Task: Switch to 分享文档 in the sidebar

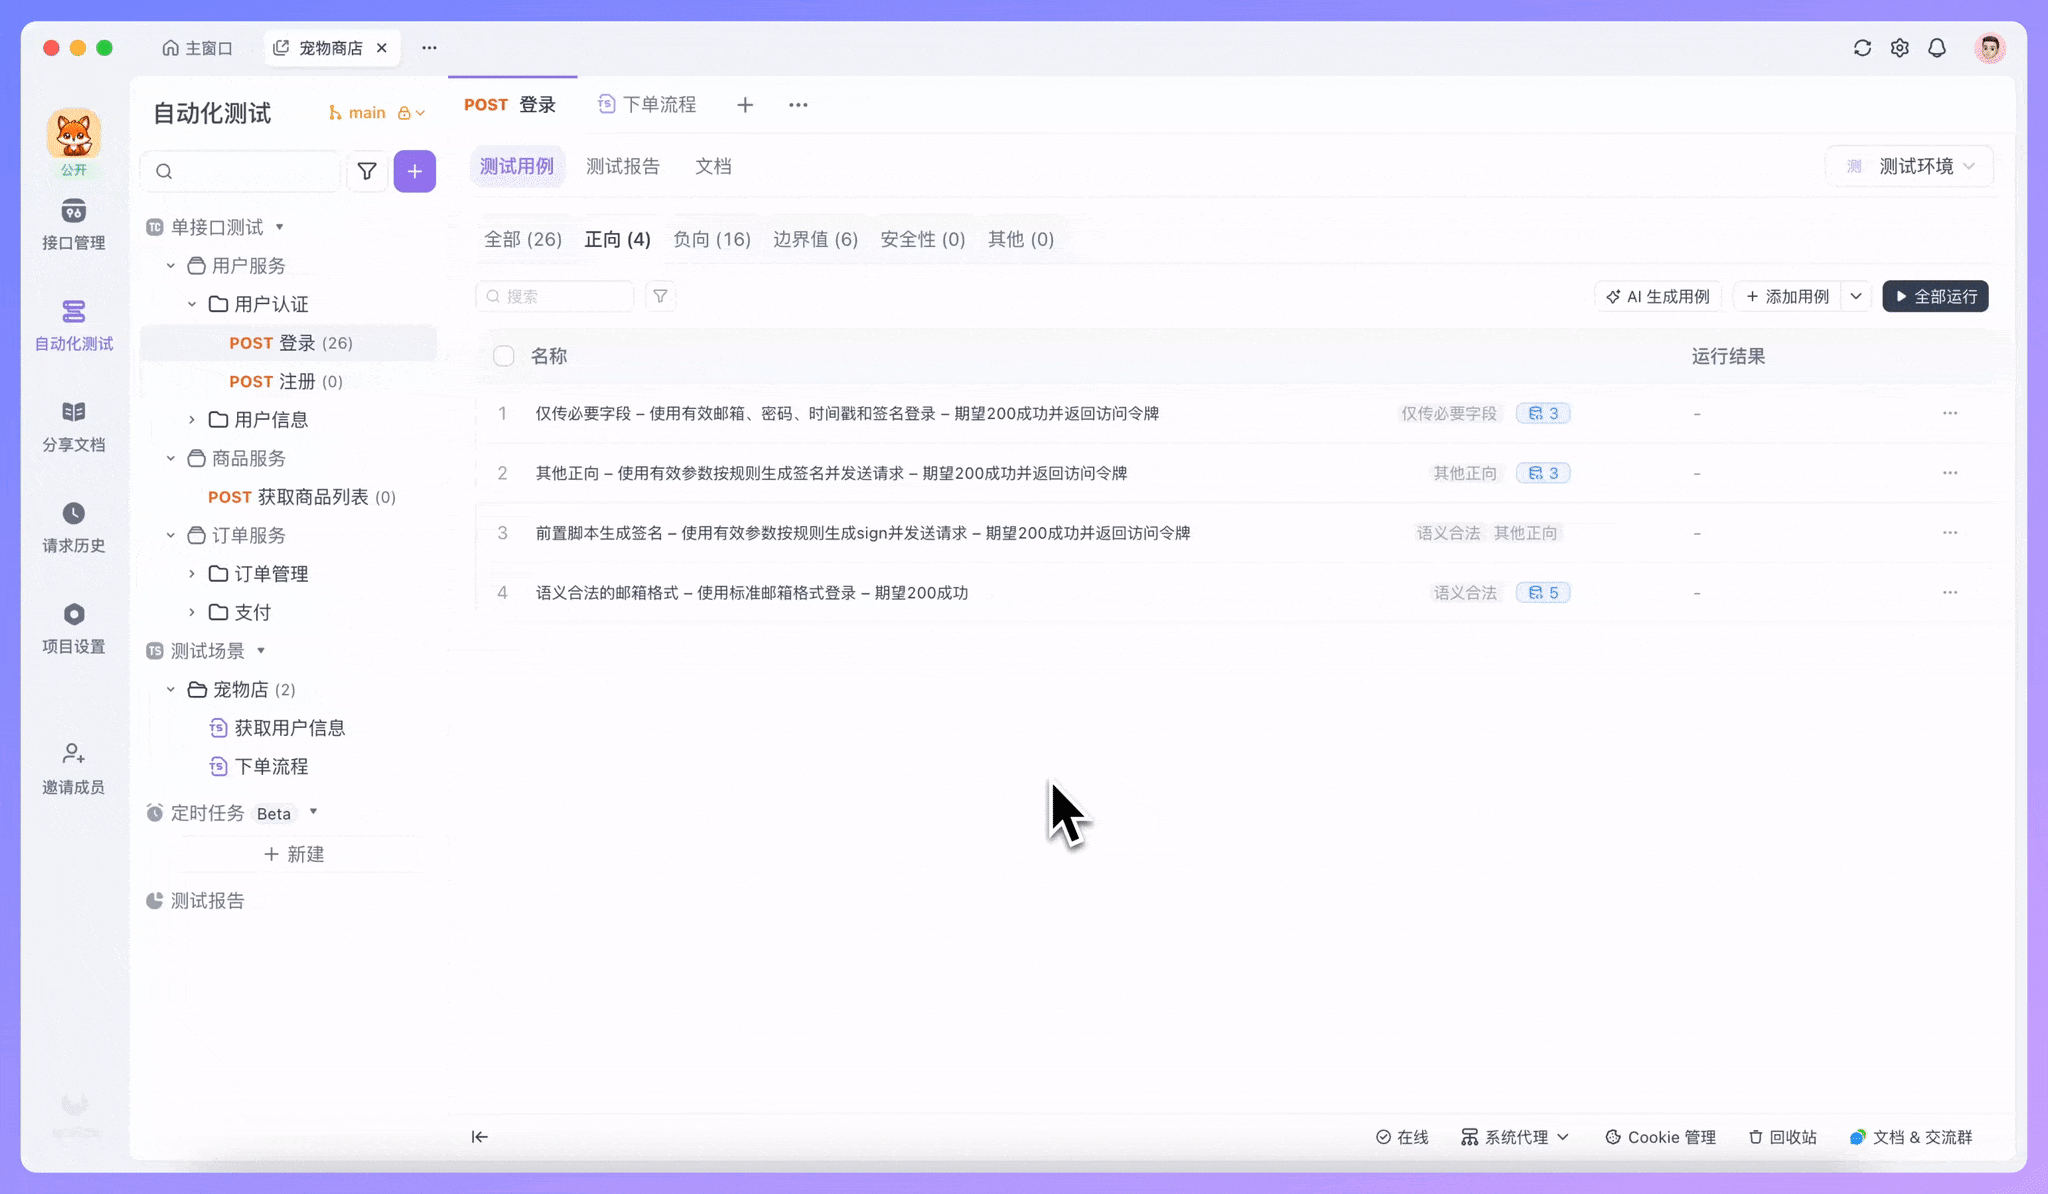Action: 73,424
